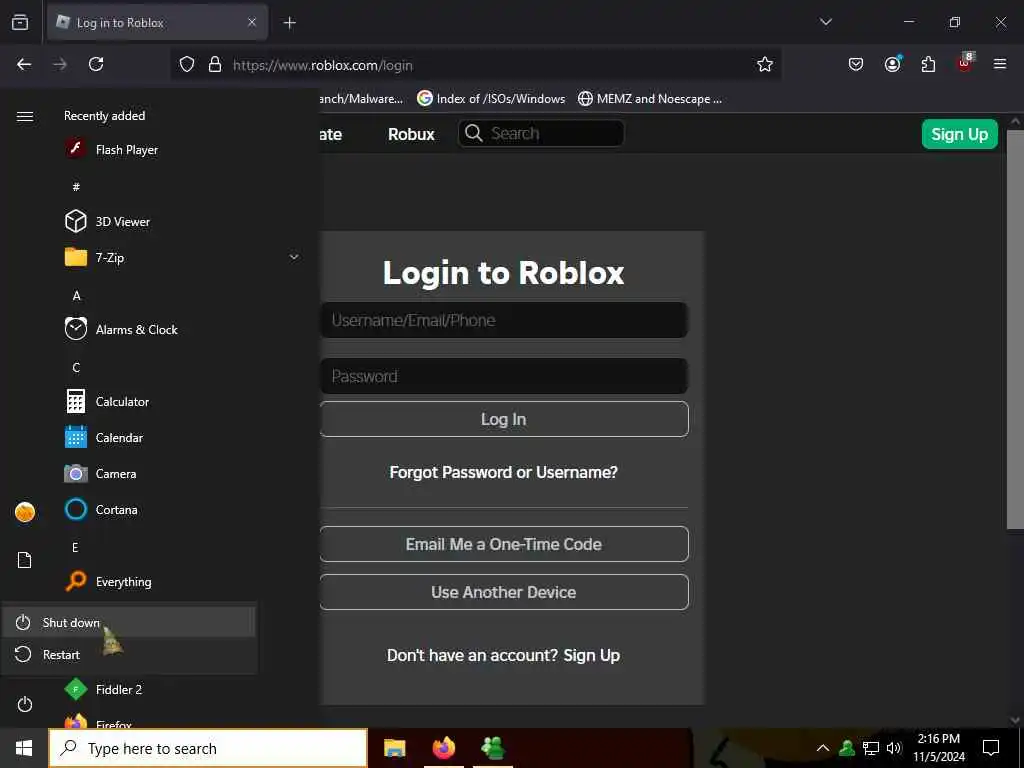Click Email Me a One-Time Code
This screenshot has width=1024, height=768.
(504, 544)
